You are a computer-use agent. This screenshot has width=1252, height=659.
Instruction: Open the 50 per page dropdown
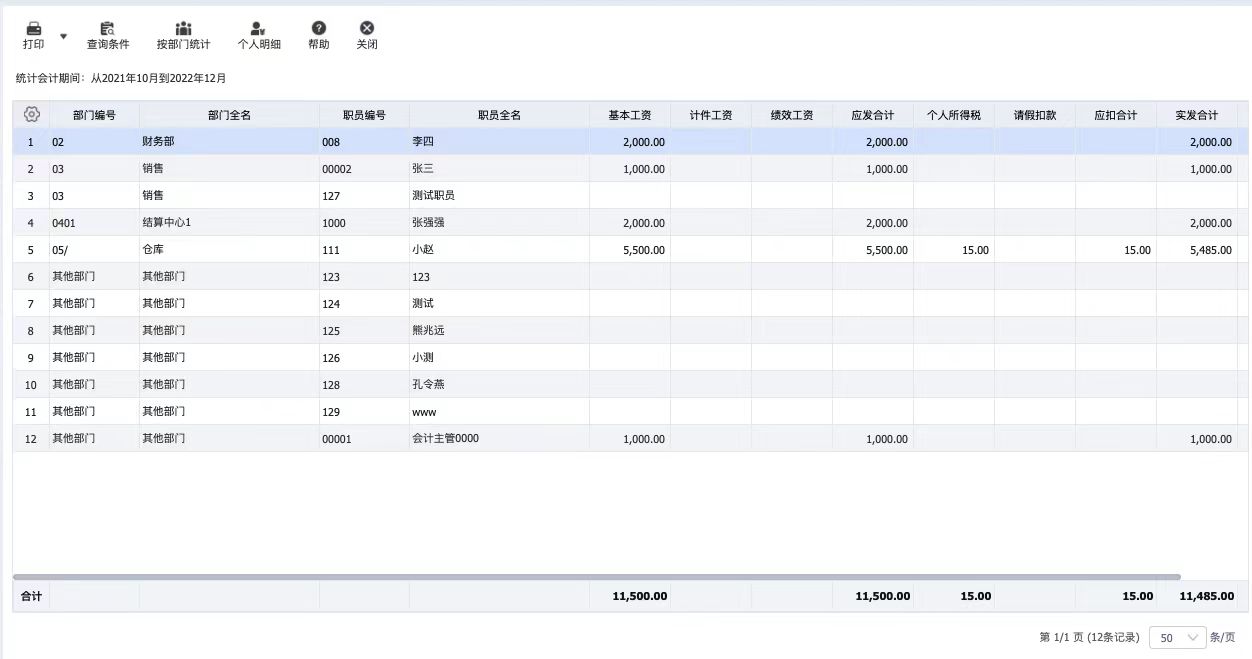point(1179,637)
